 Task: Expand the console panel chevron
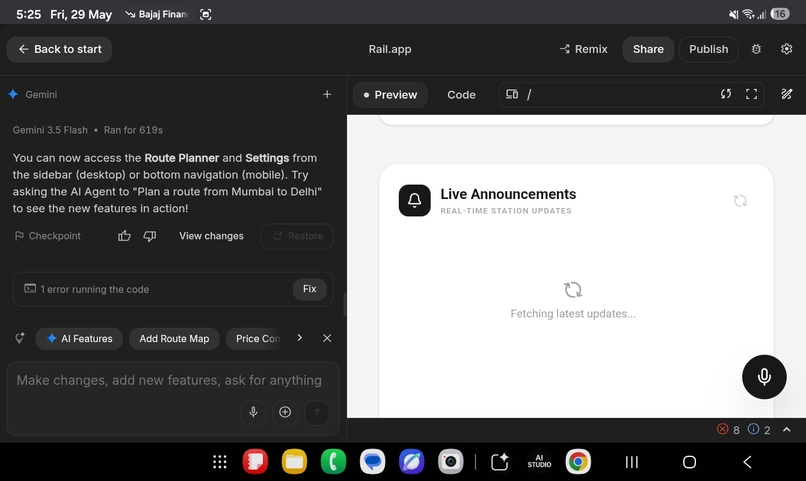coord(786,430)
